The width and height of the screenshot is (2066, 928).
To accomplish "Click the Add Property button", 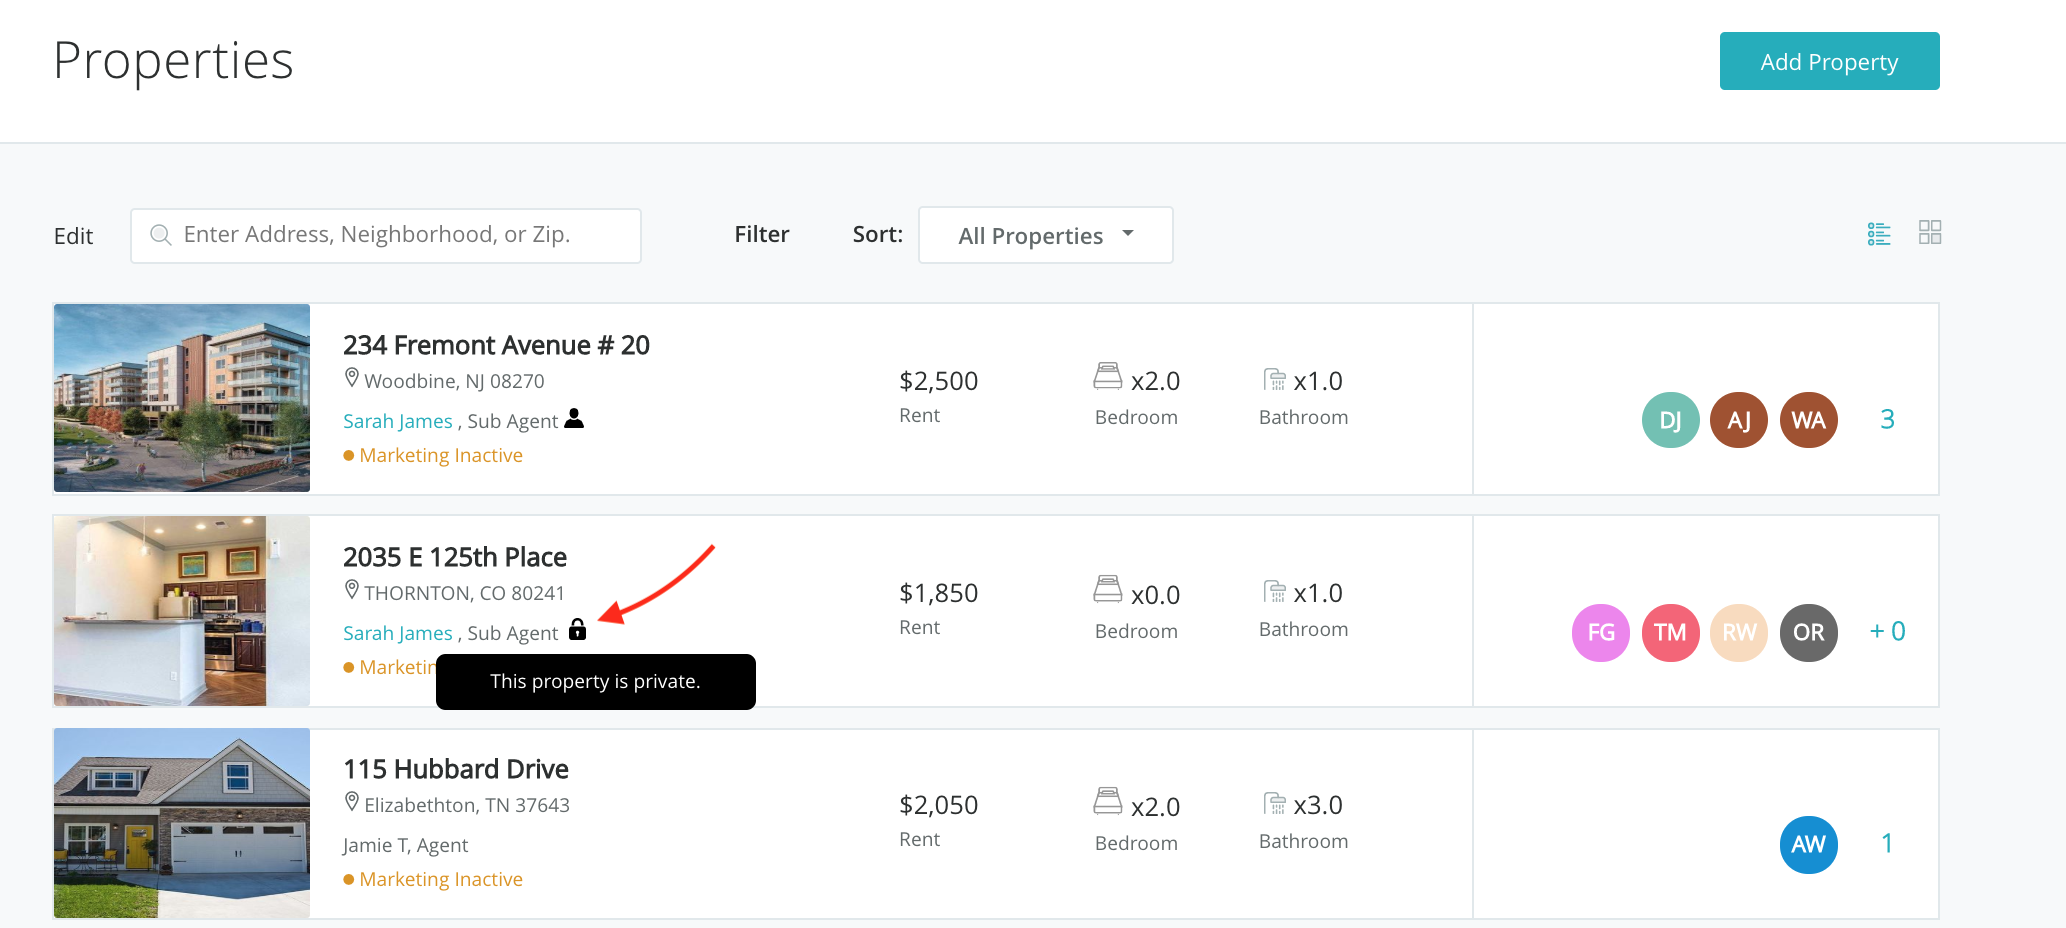I will (x=1828, y=62).
